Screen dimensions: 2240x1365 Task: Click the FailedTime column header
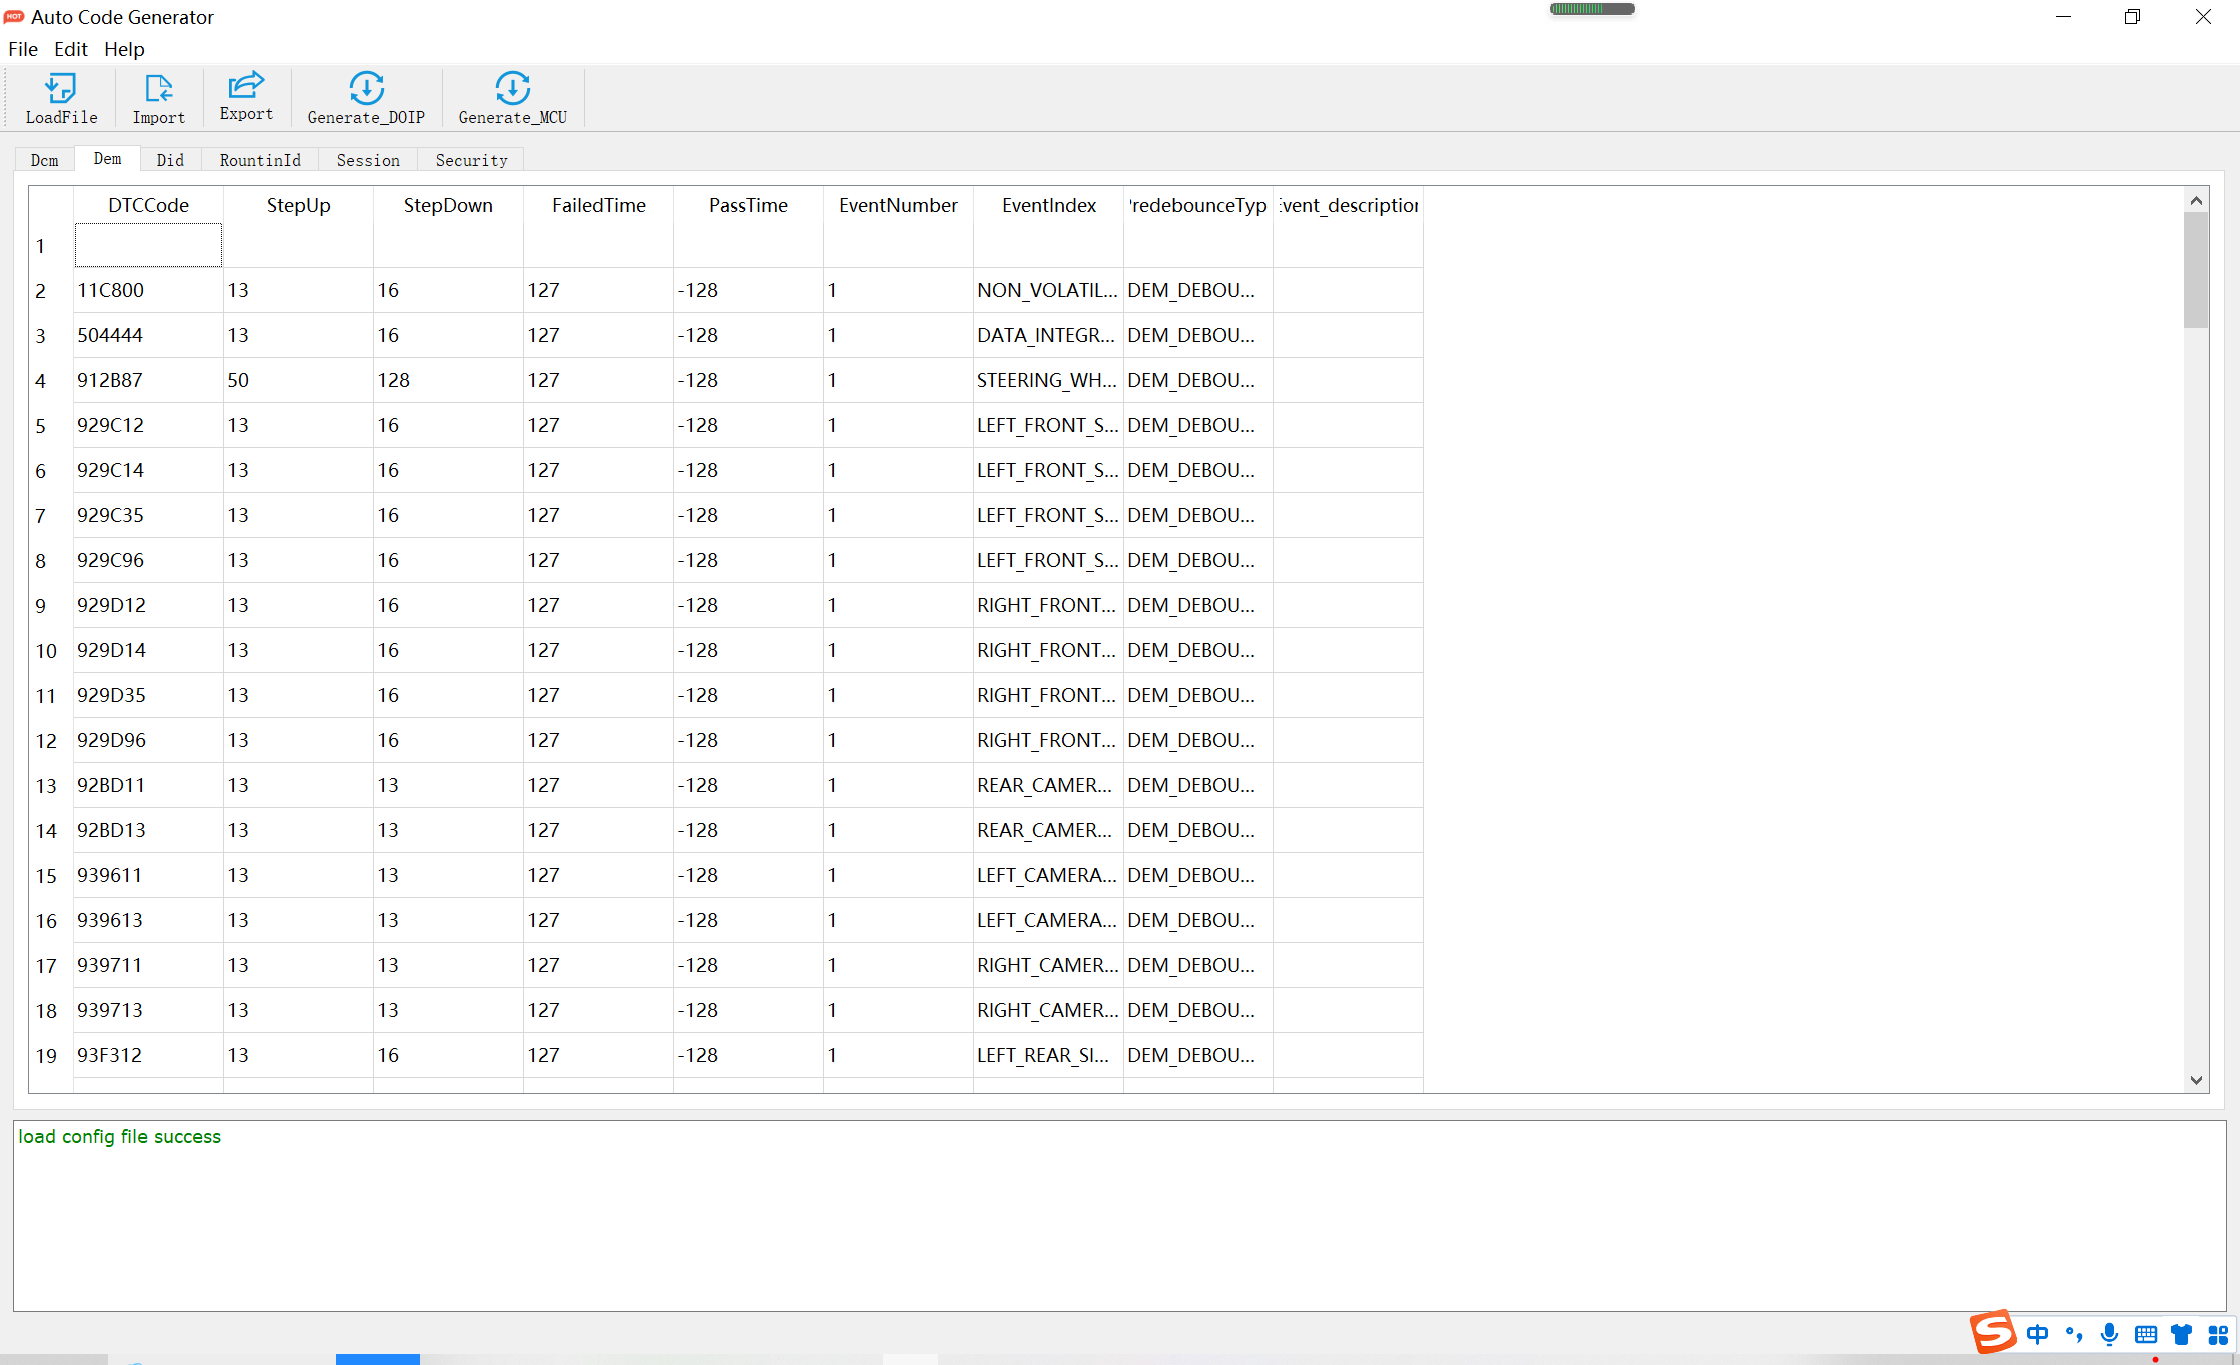pyautogui.click(x=598, y=205)
